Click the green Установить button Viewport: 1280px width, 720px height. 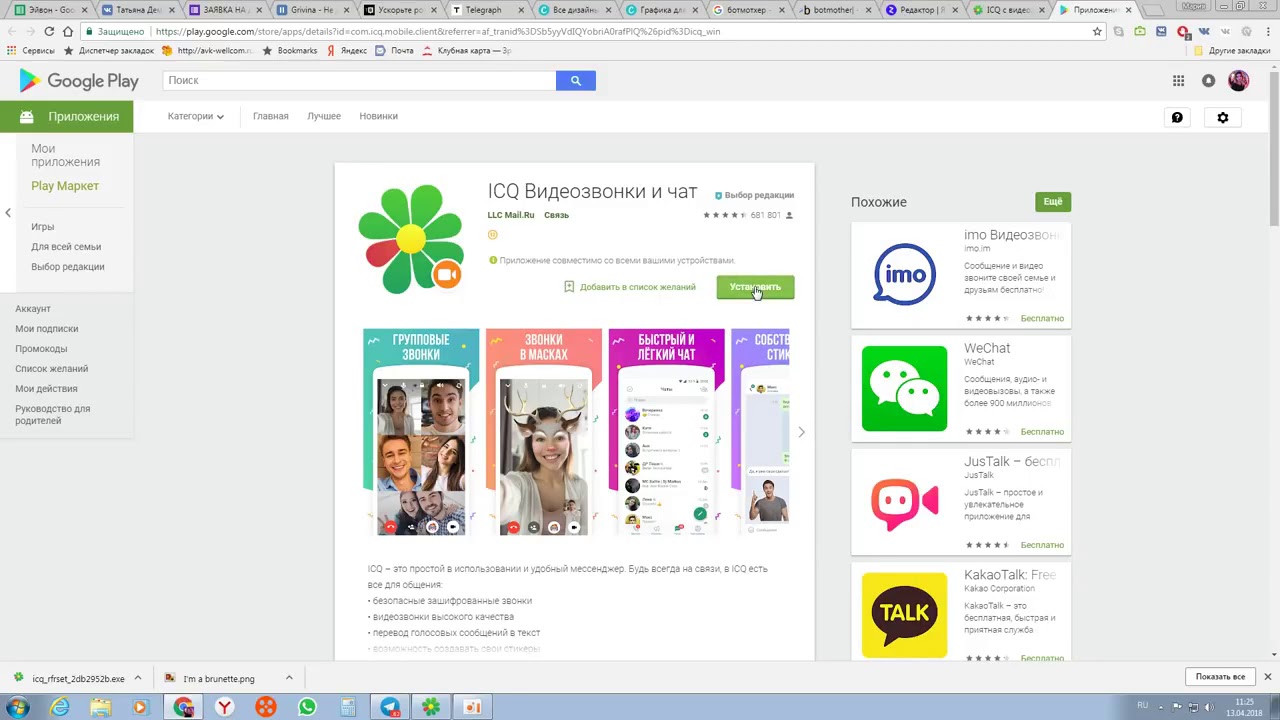point(755,287)
